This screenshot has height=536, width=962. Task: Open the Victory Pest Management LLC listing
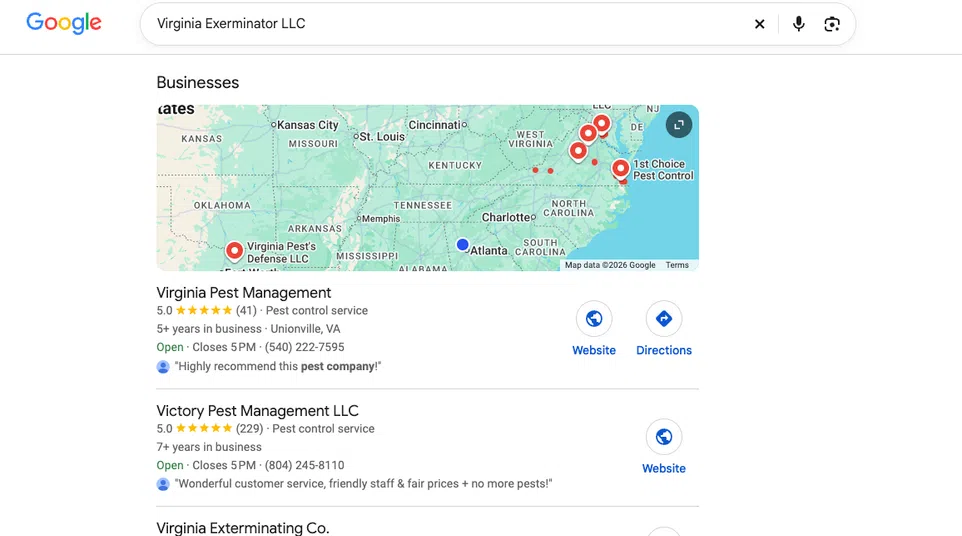[258, 410]
